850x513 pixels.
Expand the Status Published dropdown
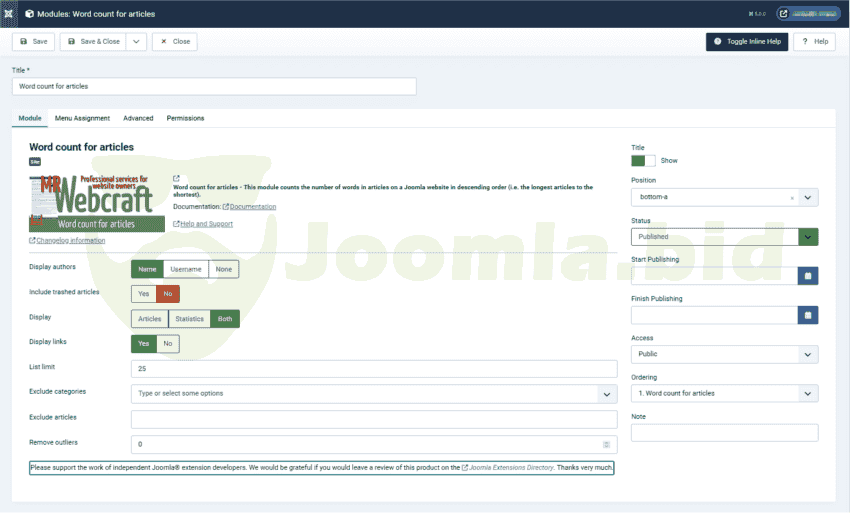click(808, 237)
